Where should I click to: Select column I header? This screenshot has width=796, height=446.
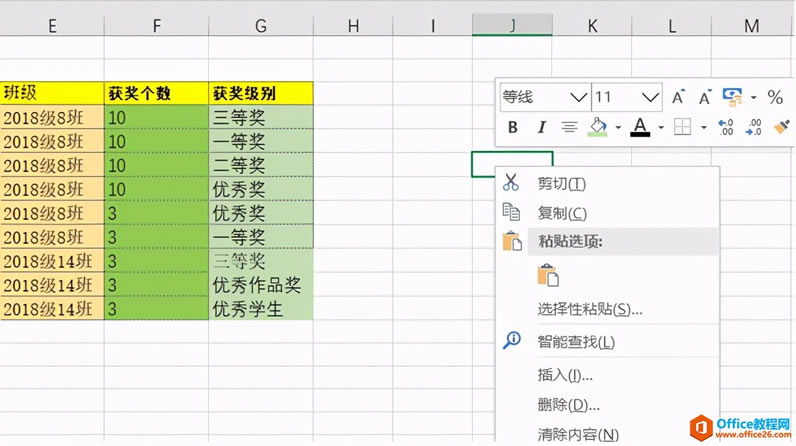pyautogui.click(x=433, y=25)
